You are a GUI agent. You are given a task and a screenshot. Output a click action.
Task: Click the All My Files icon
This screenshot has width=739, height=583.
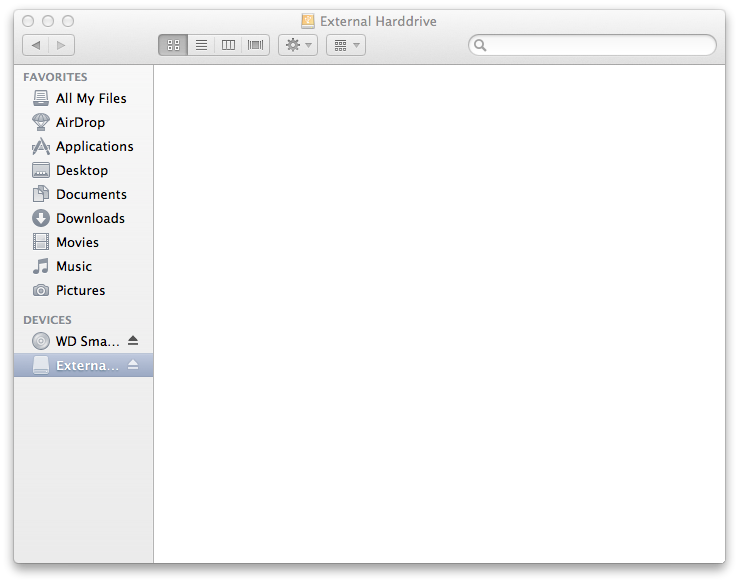point(41,98)
